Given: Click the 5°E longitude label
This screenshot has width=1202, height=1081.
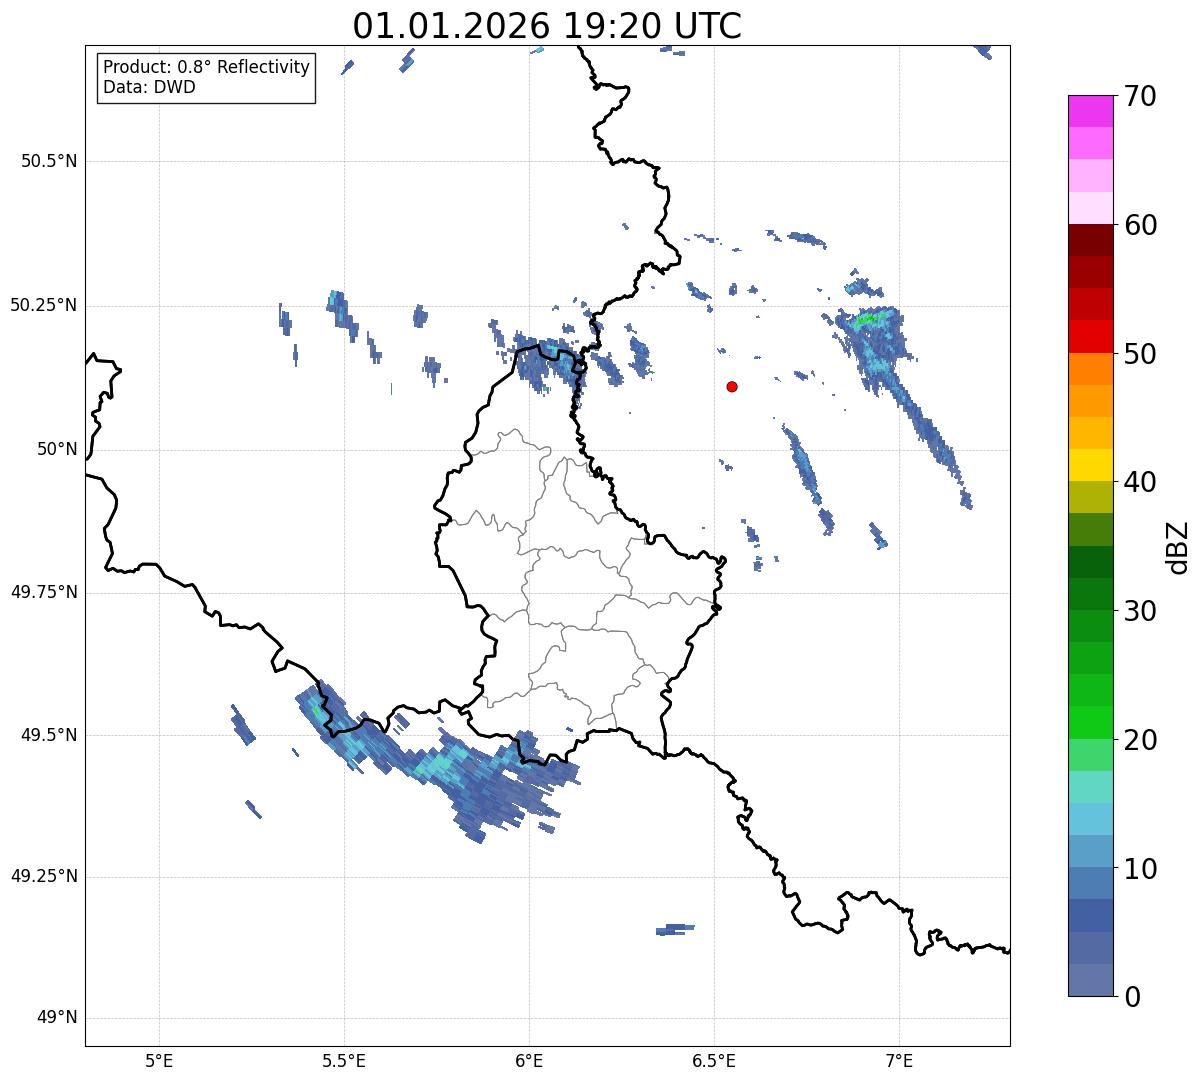Looking at the screenshot, I should [x=159, y=1060].
